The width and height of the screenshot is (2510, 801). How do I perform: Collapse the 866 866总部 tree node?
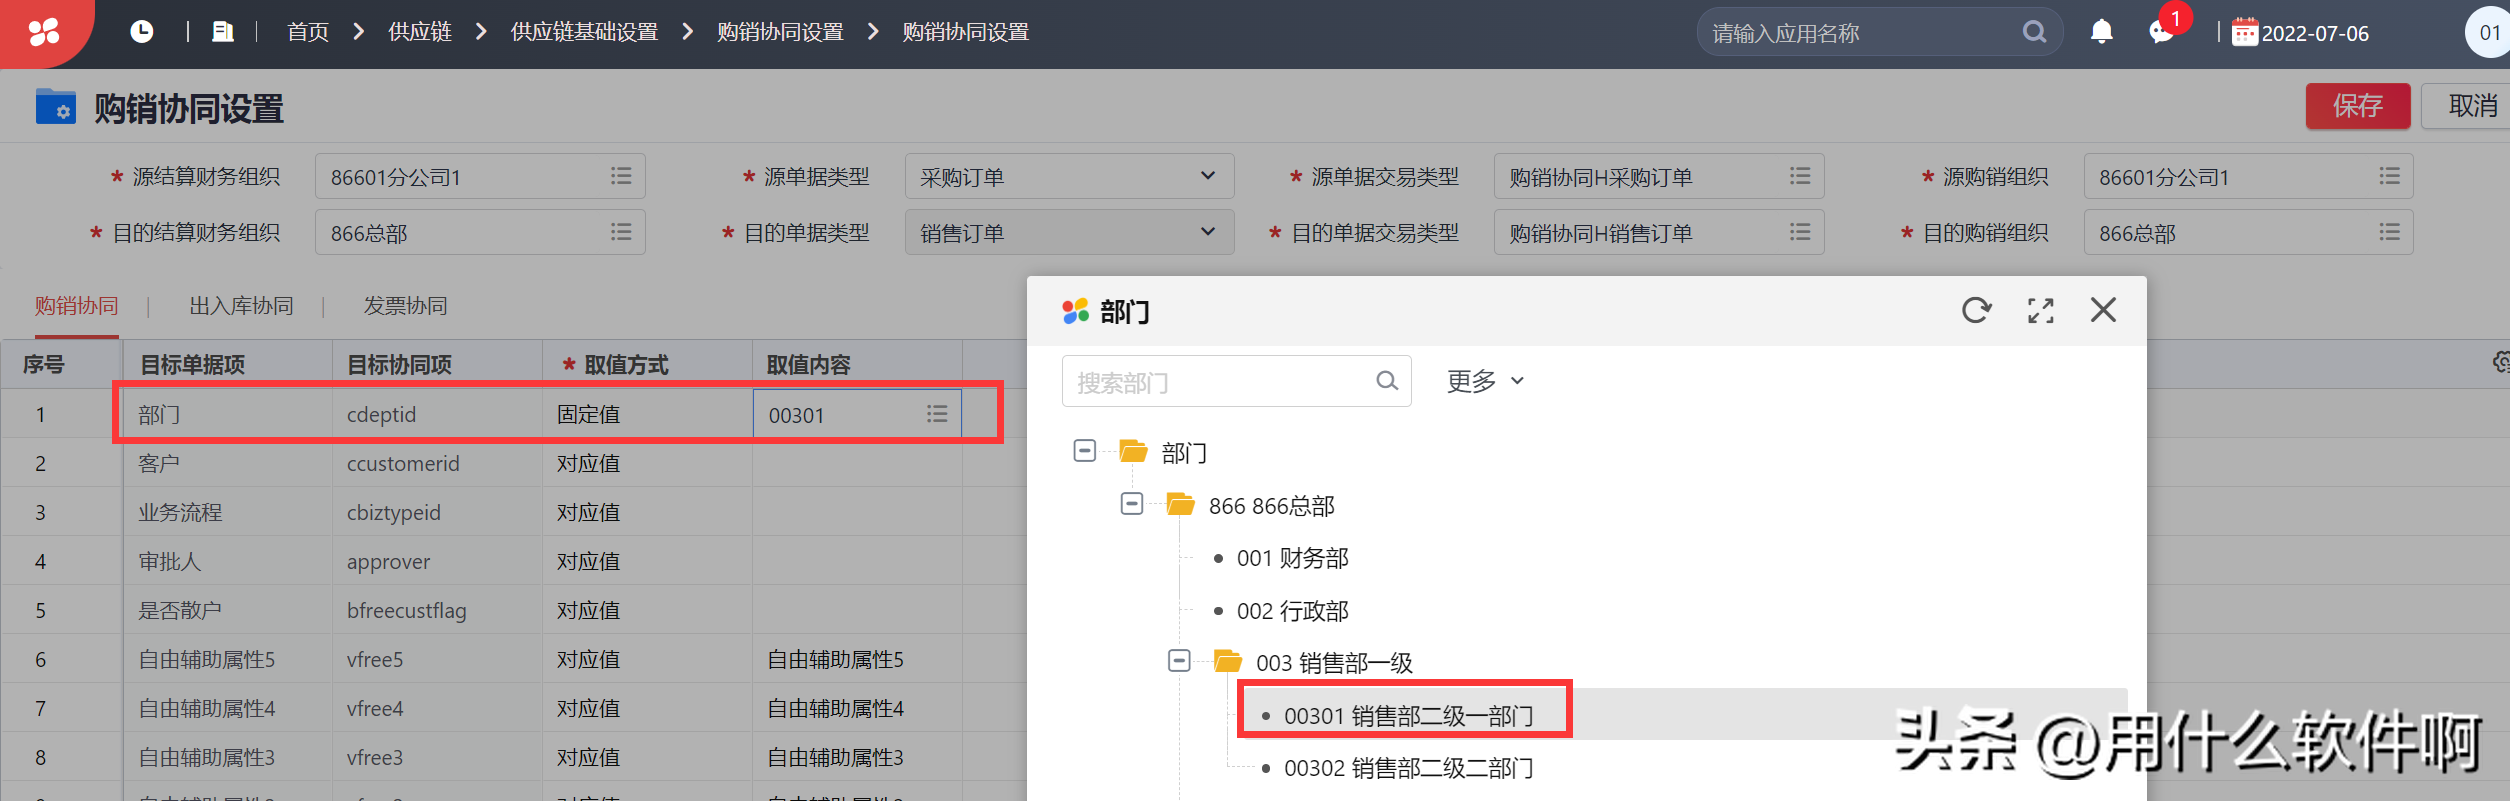tap(1132, 504)
